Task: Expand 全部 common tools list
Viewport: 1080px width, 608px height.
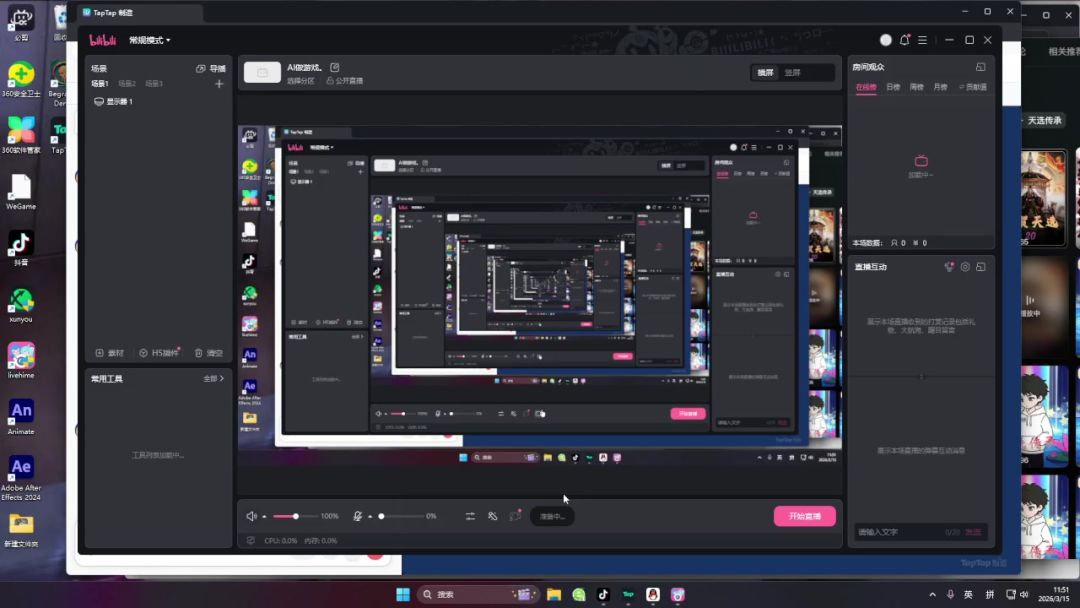Action: click(x=214, y=379)
